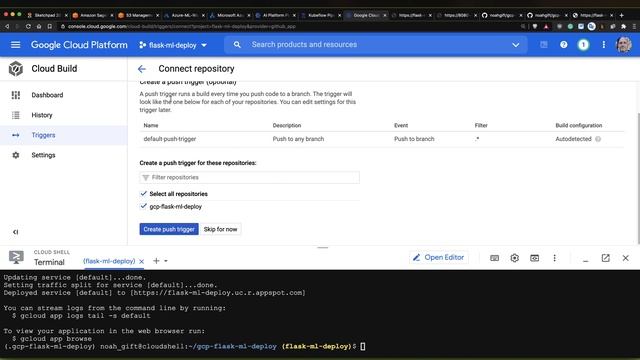Screen dimensions: 640x360
Task: Click Skip for now button
Action: click(x=220, y=229)
